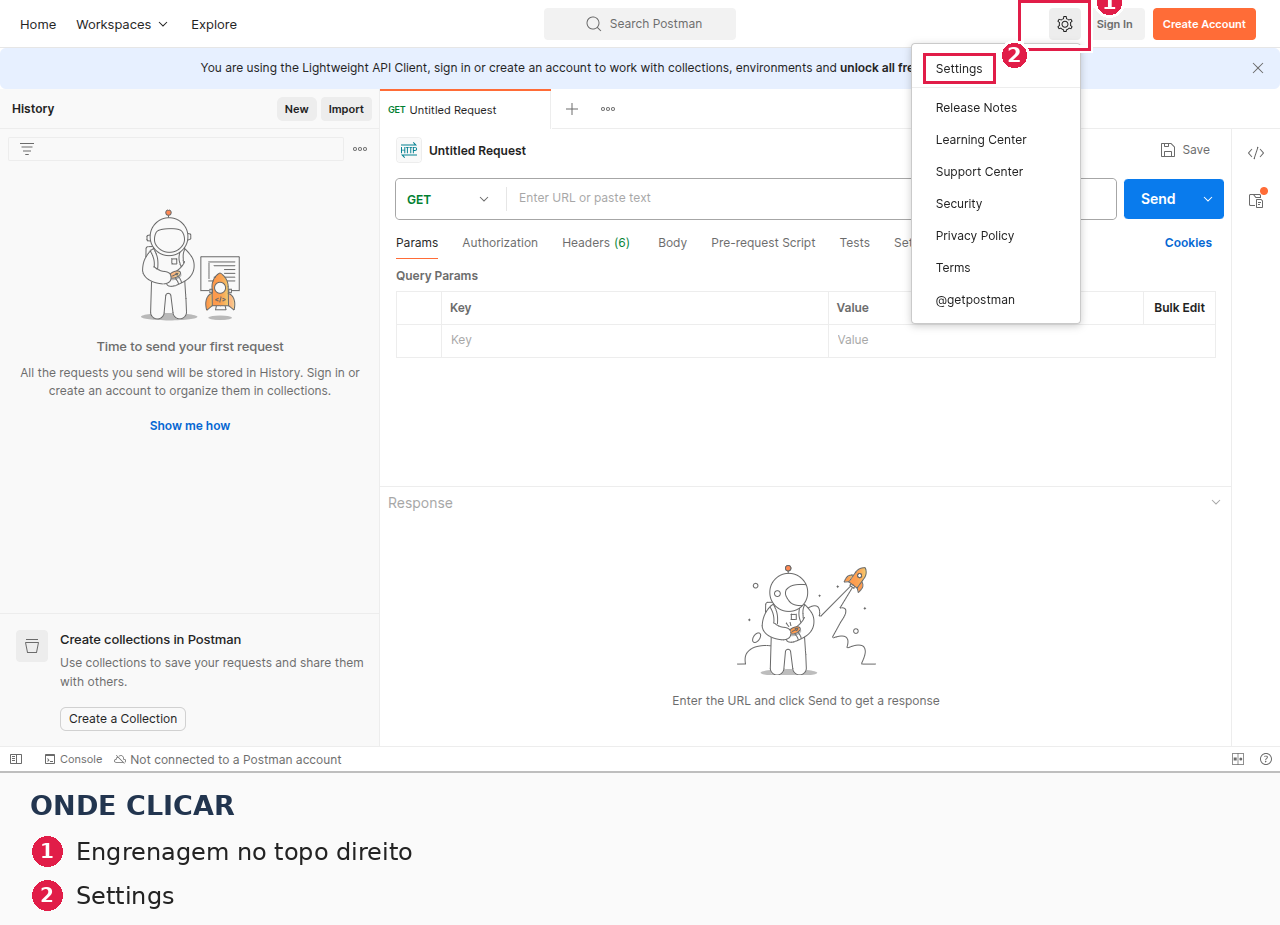Open the Cookies link
Image resolution: width=1280 pixels, height=925 pixels.
[x=1188, y=243]
